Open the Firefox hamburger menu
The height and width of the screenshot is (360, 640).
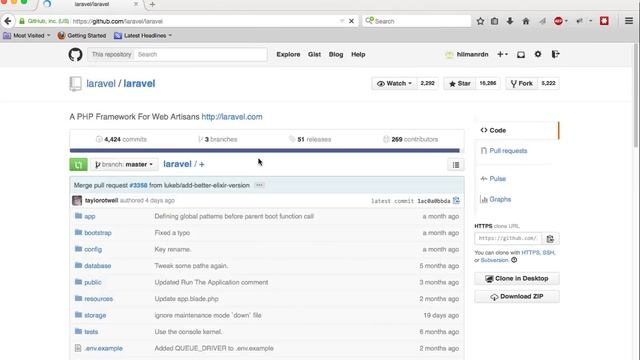point(629,21)
